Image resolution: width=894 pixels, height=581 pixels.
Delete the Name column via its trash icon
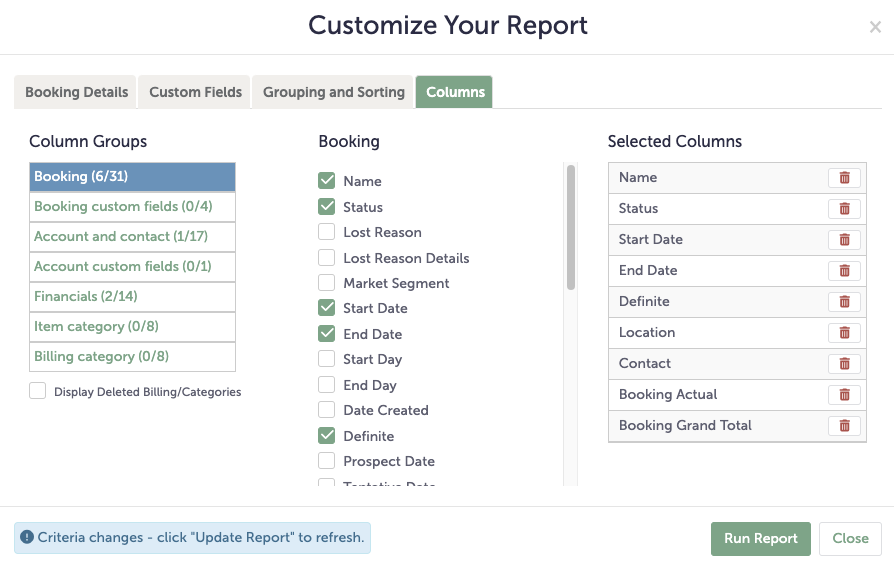tap(844, 177)
